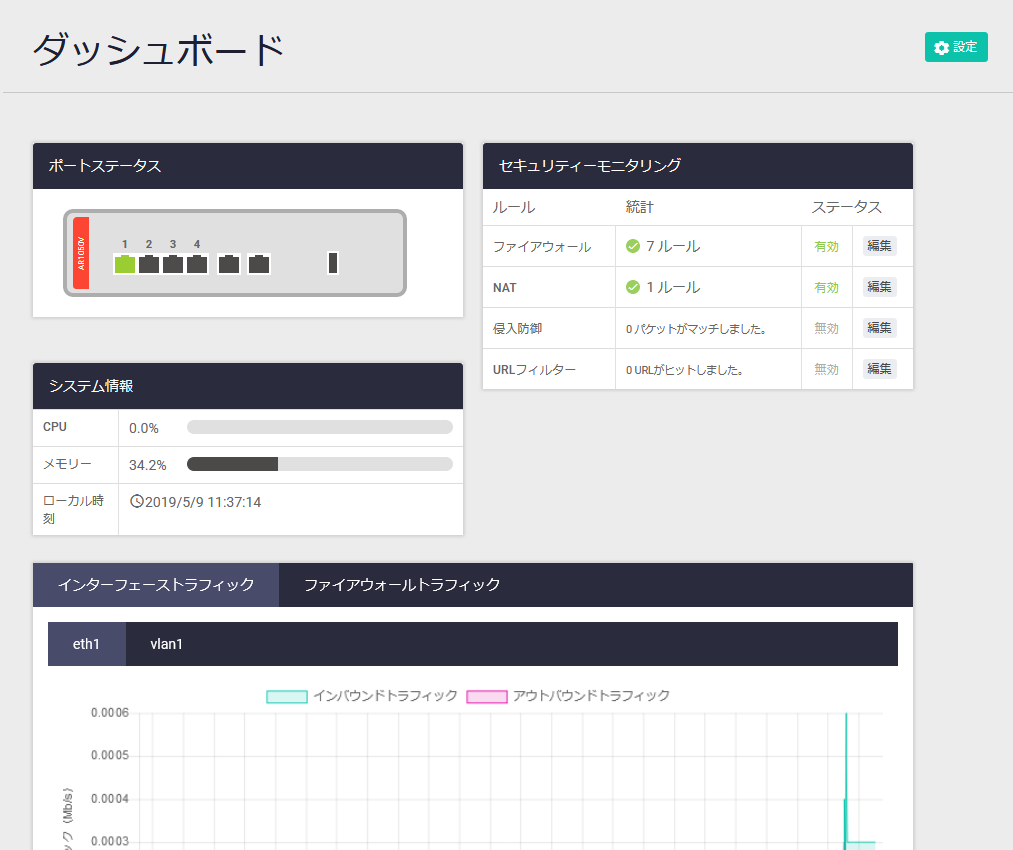
Task: Click the ルール column header
Action: (514, 207)
